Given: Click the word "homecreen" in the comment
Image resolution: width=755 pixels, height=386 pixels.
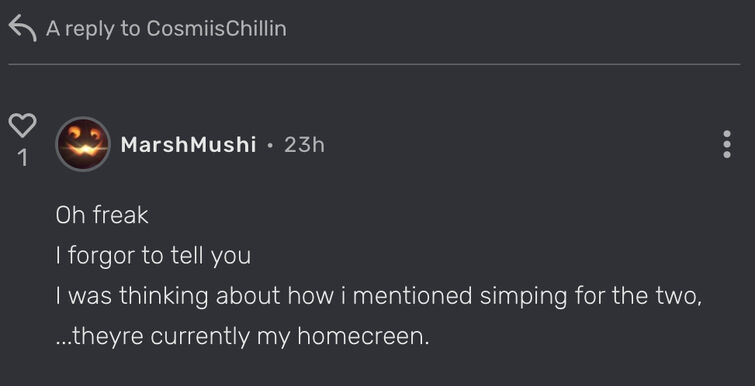Looking at the screenshot, I should coord(363,336).
